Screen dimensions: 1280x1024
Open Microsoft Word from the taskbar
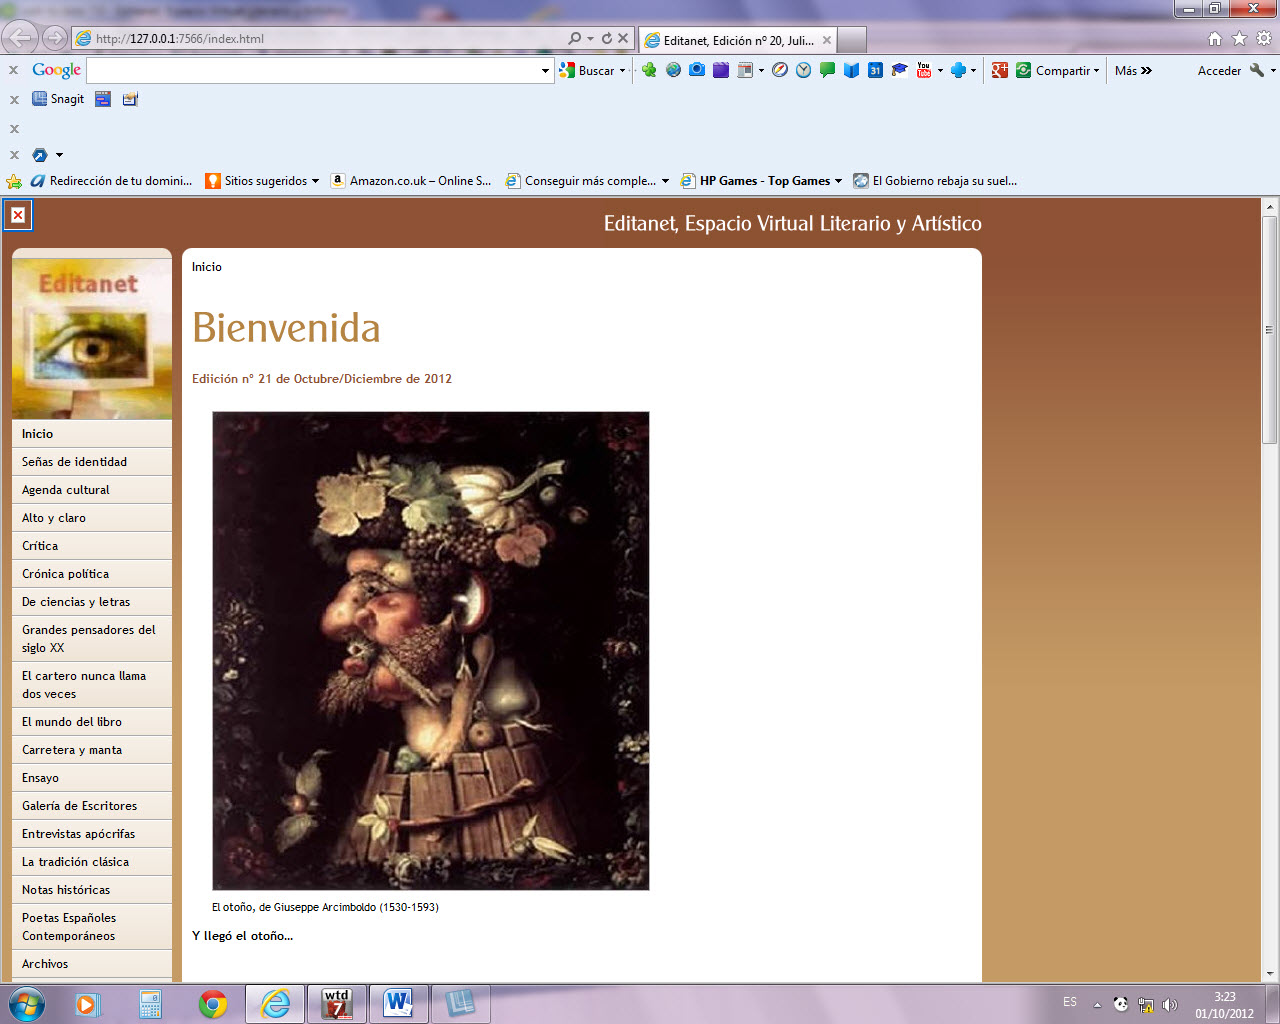[398, 1004]
